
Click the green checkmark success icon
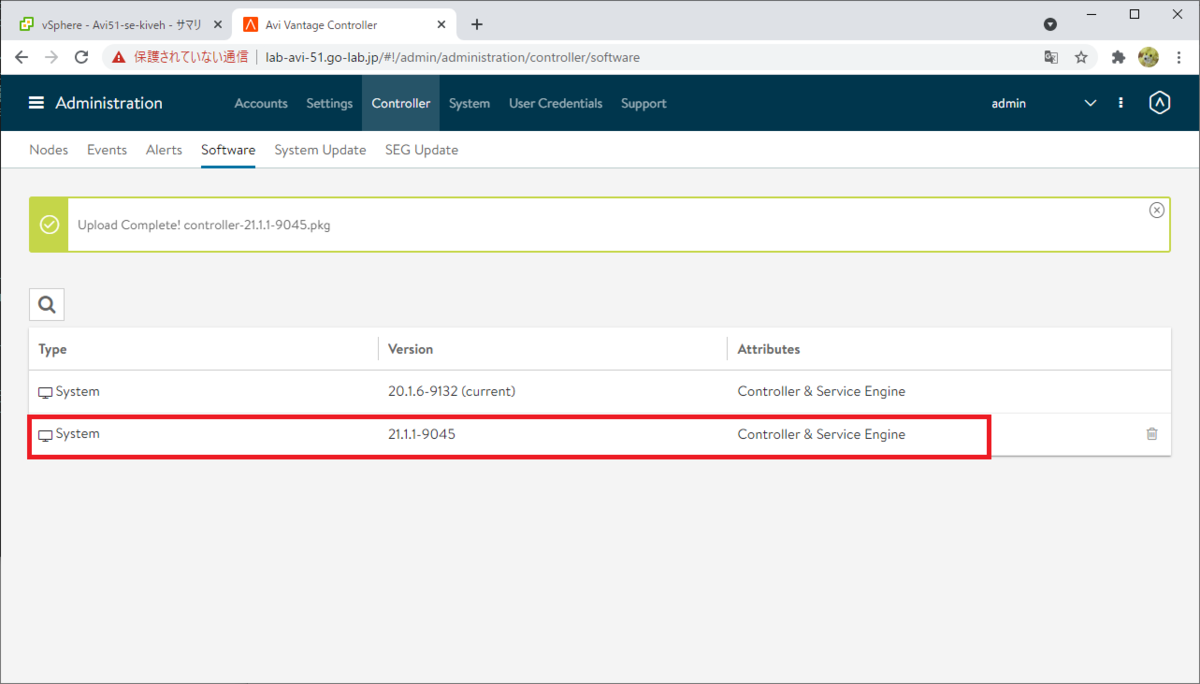point(49,225)
